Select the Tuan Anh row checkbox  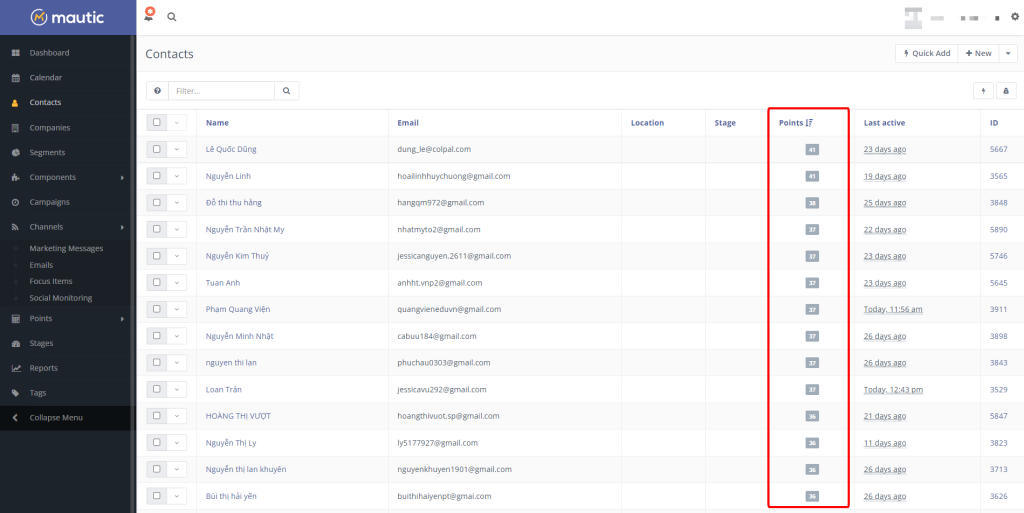coord(157,283)
